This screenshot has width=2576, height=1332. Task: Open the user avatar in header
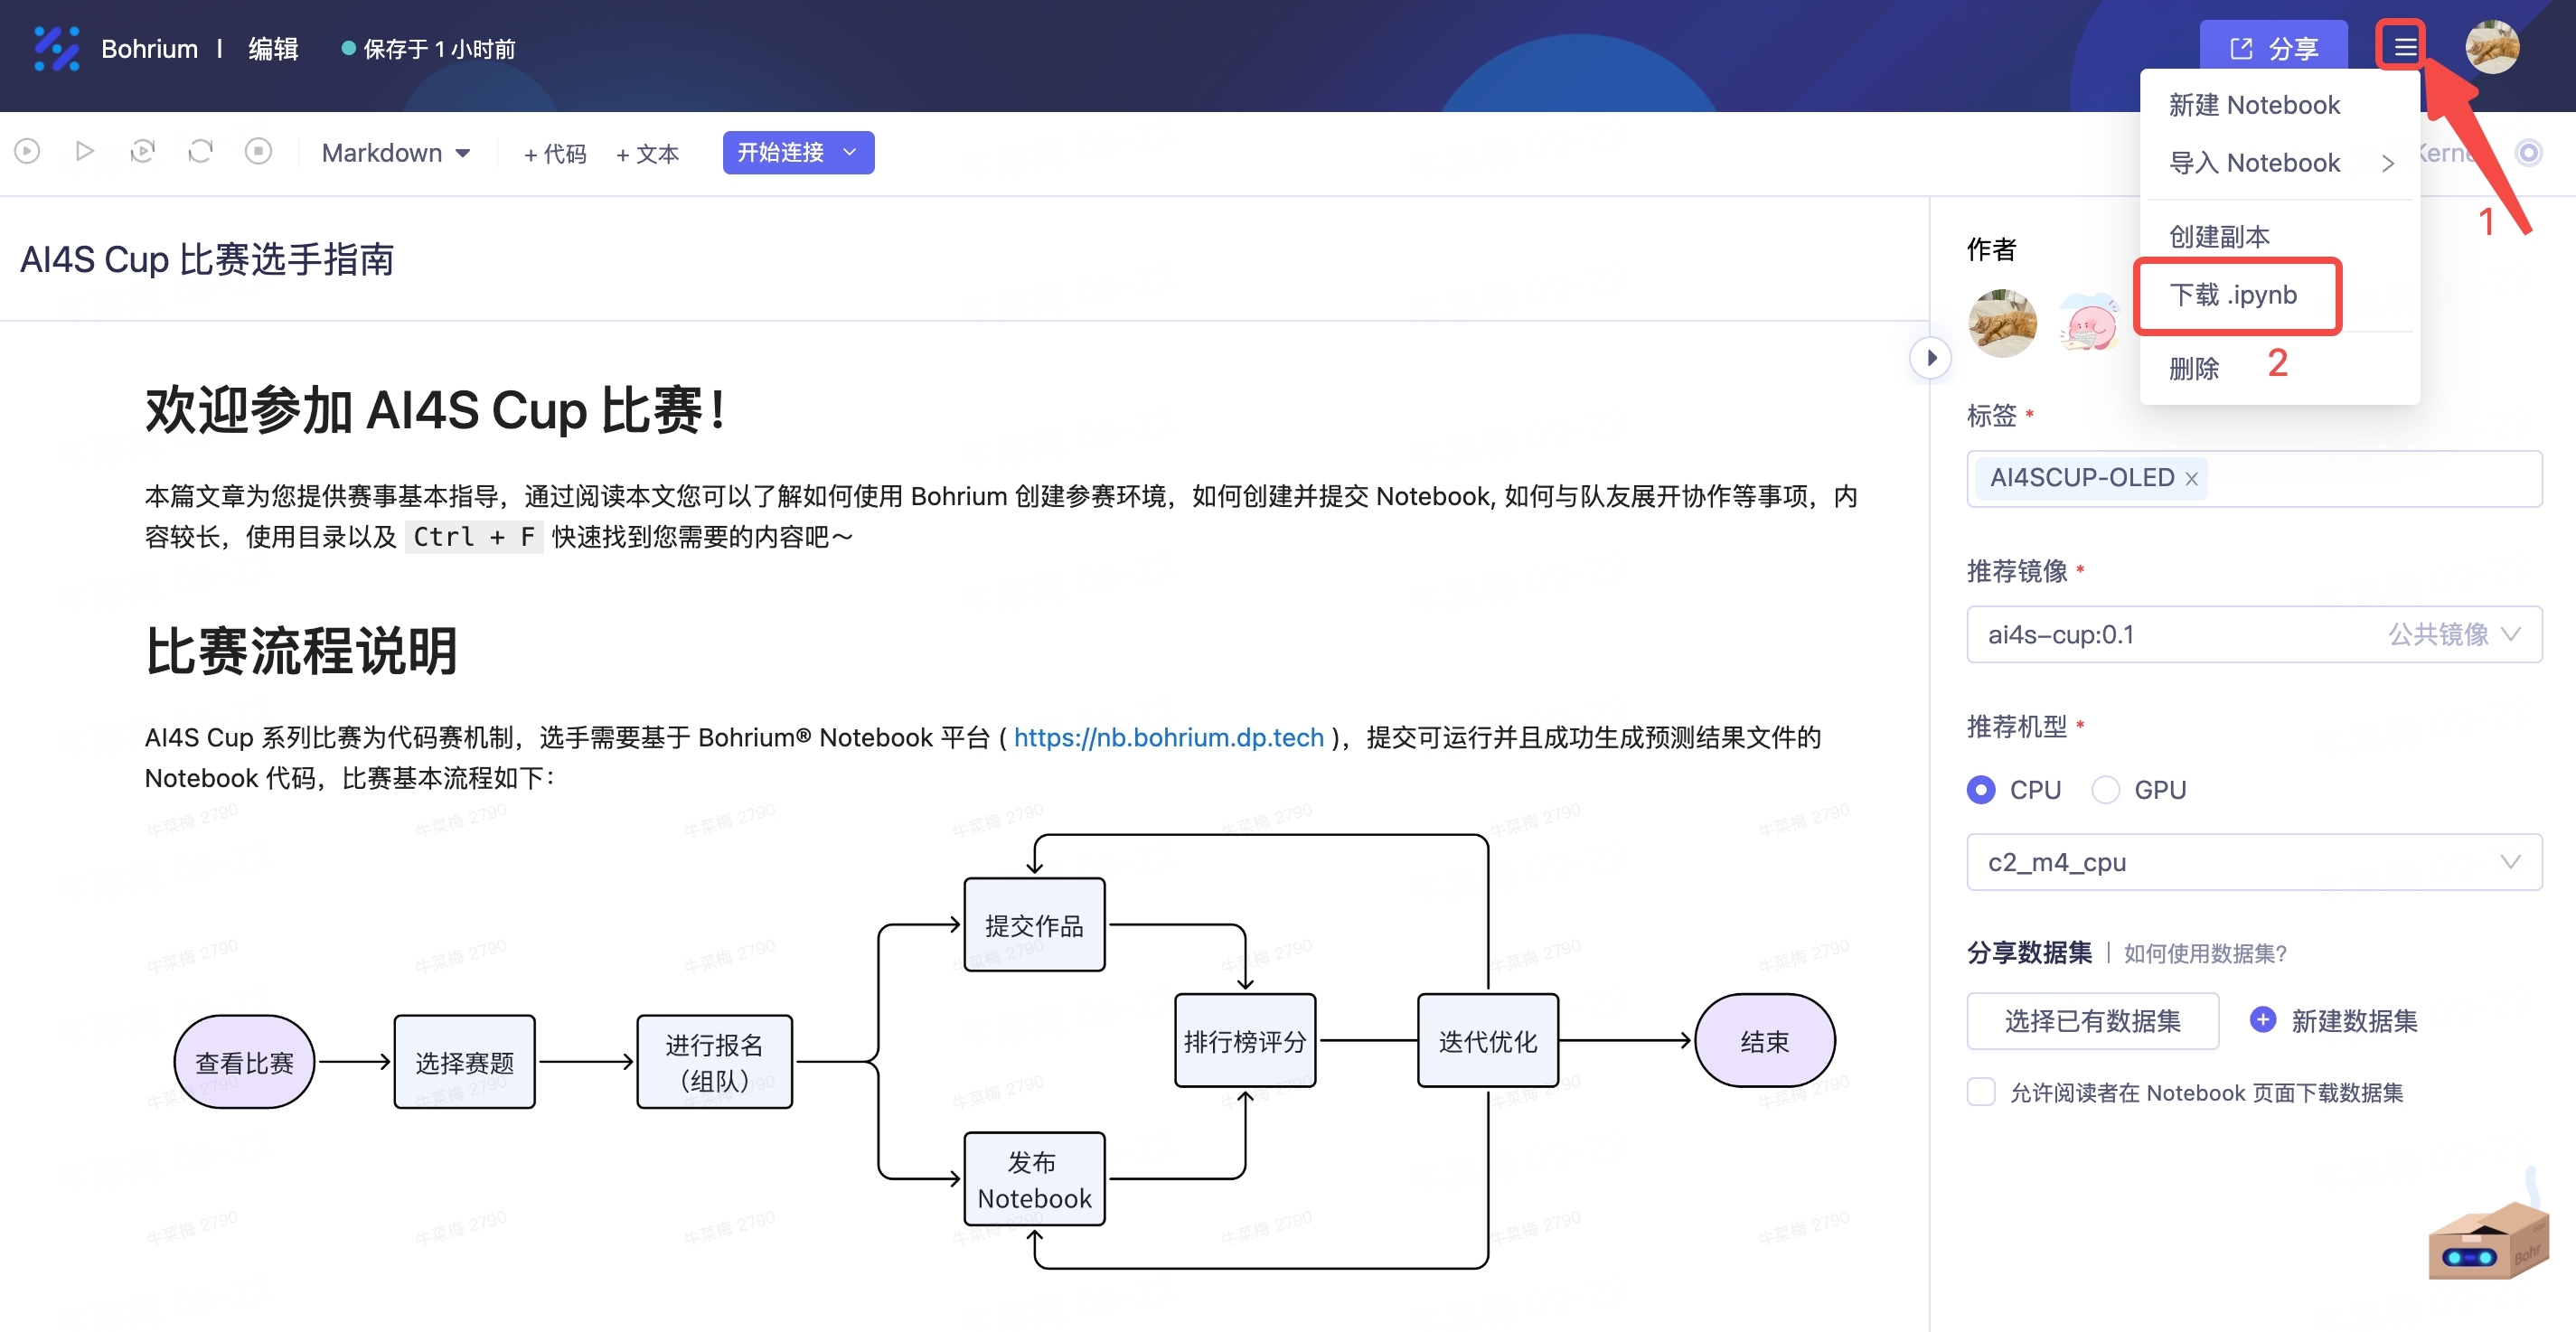coord(2492,47)
